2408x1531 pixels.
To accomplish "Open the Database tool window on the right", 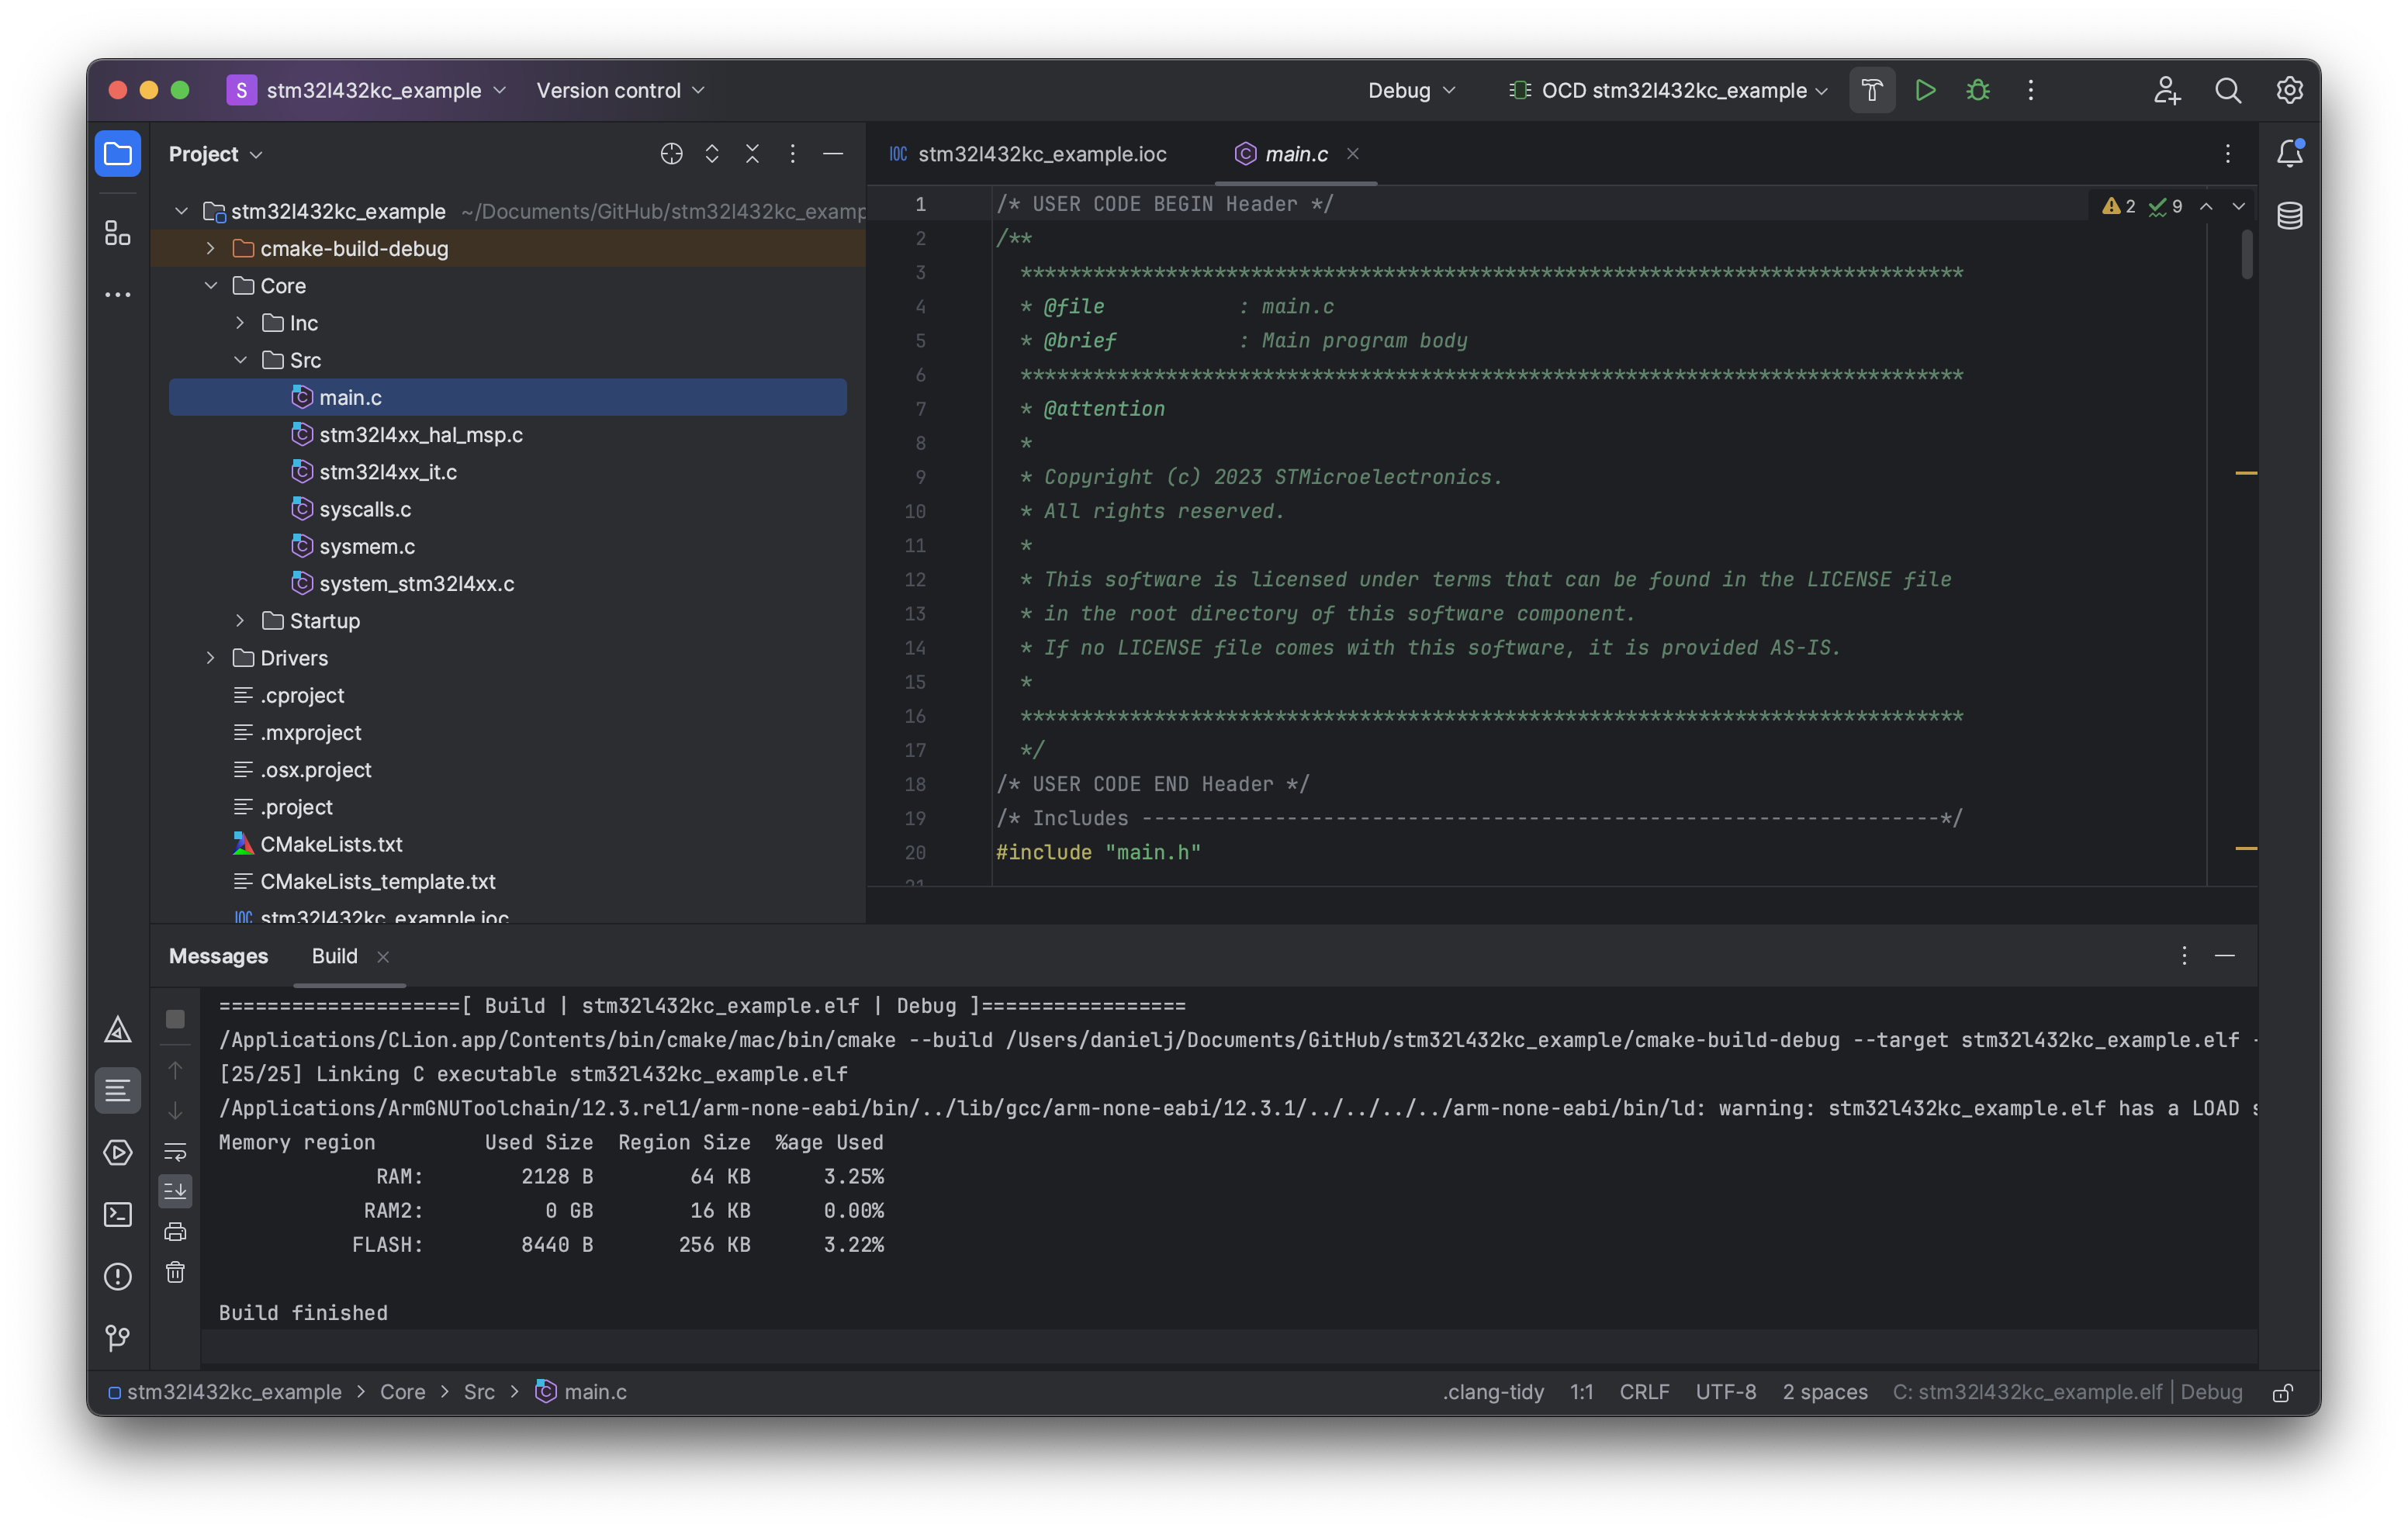I will (2290, 215).
